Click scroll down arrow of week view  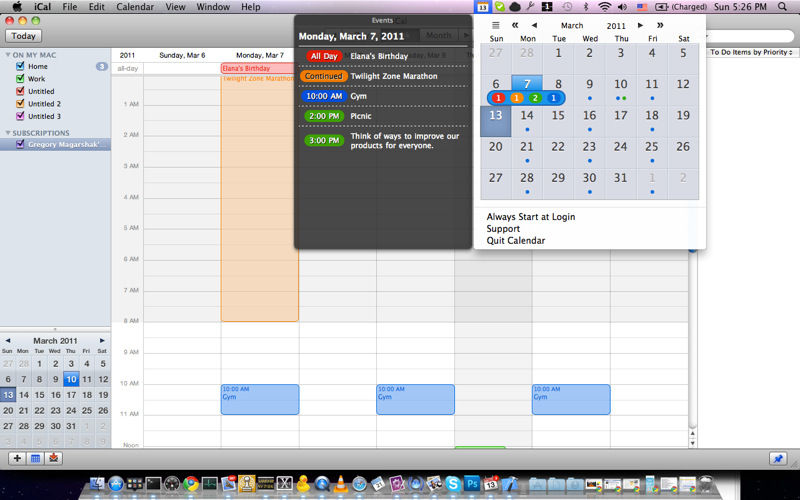point(692,443)
